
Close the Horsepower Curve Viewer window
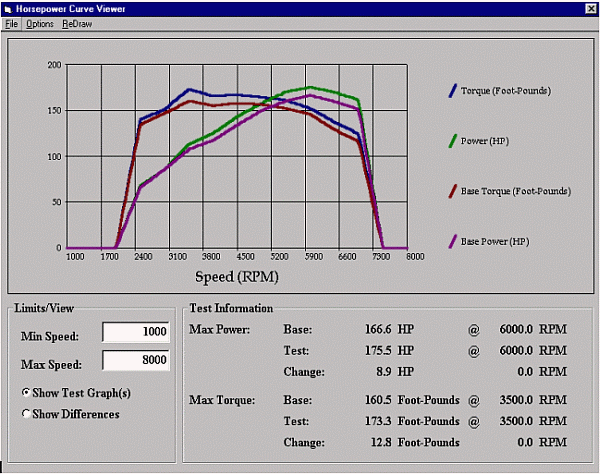pyautogui.click(x=591, y=8)
